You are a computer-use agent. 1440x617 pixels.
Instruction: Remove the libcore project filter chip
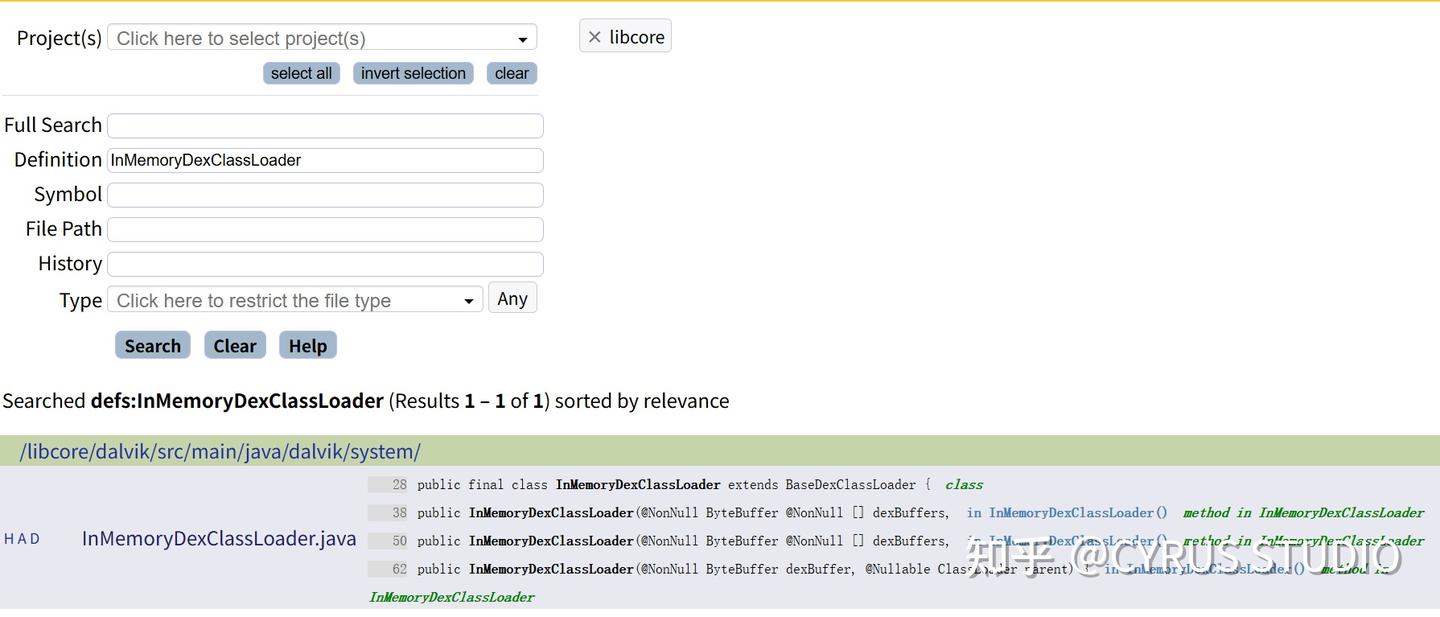[x=596, y=36]
